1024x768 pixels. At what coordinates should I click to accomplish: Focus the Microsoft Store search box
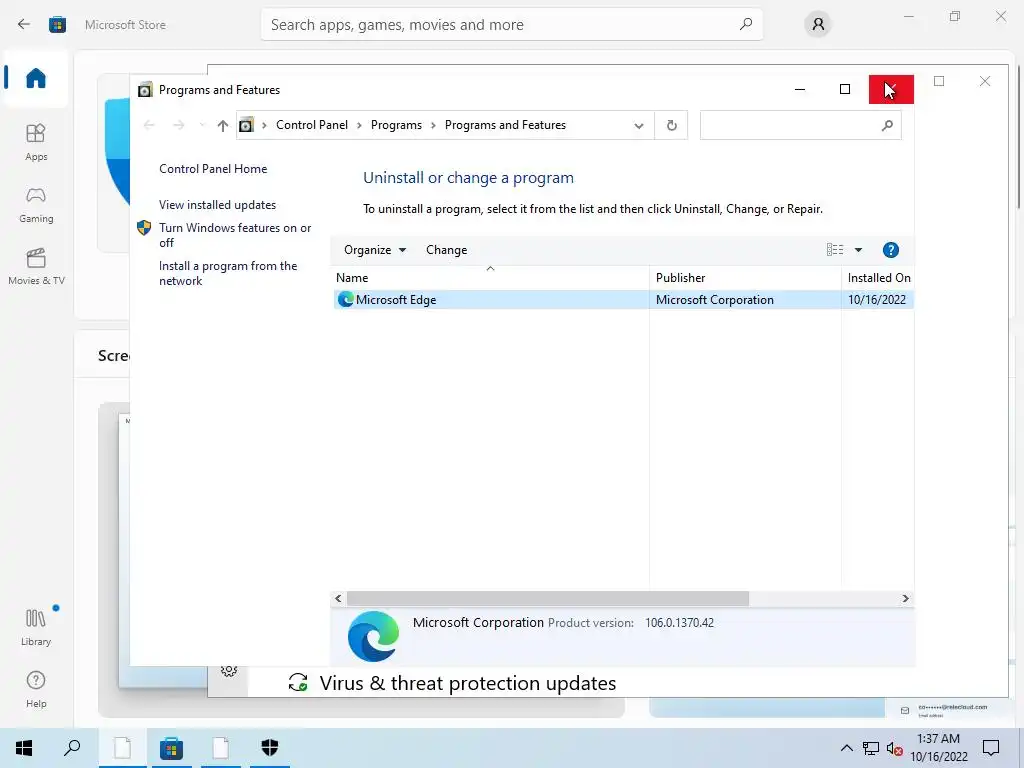511,25
